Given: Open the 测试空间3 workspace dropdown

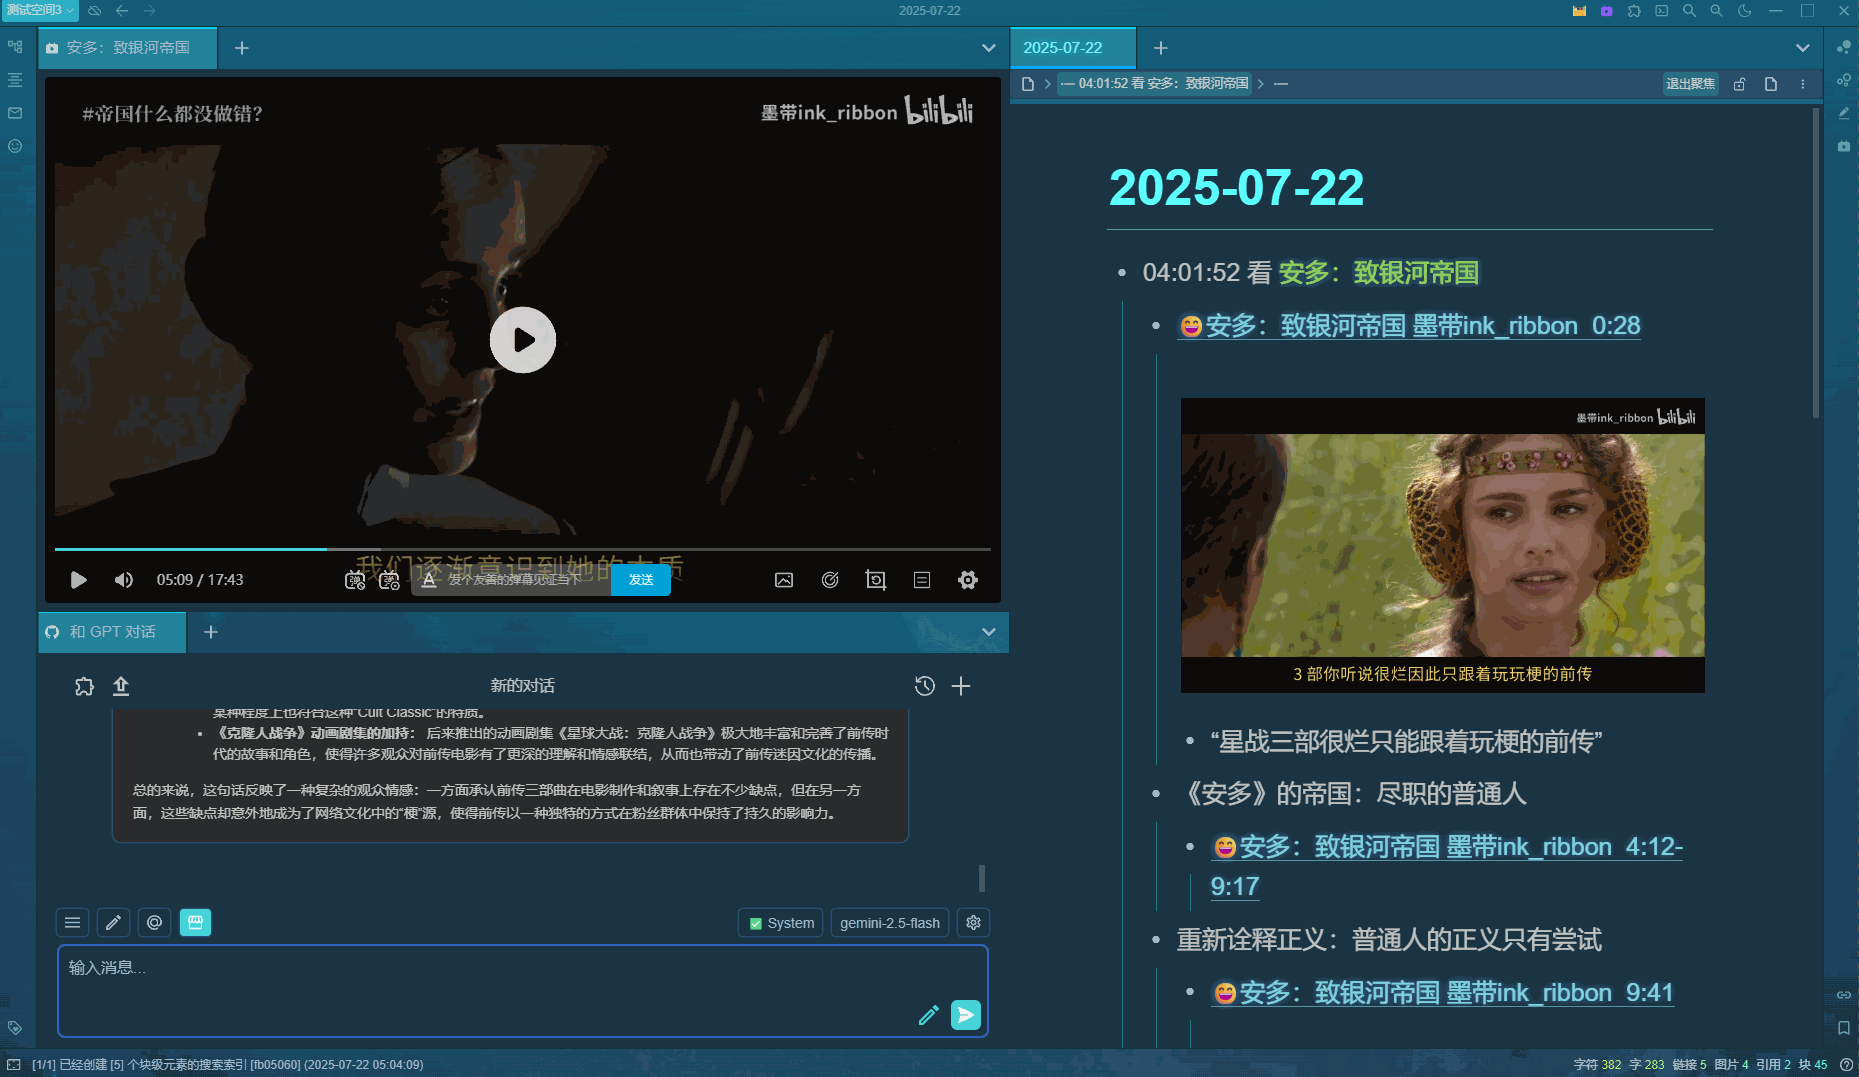Looking at the screenshot, I should (40, 10).
